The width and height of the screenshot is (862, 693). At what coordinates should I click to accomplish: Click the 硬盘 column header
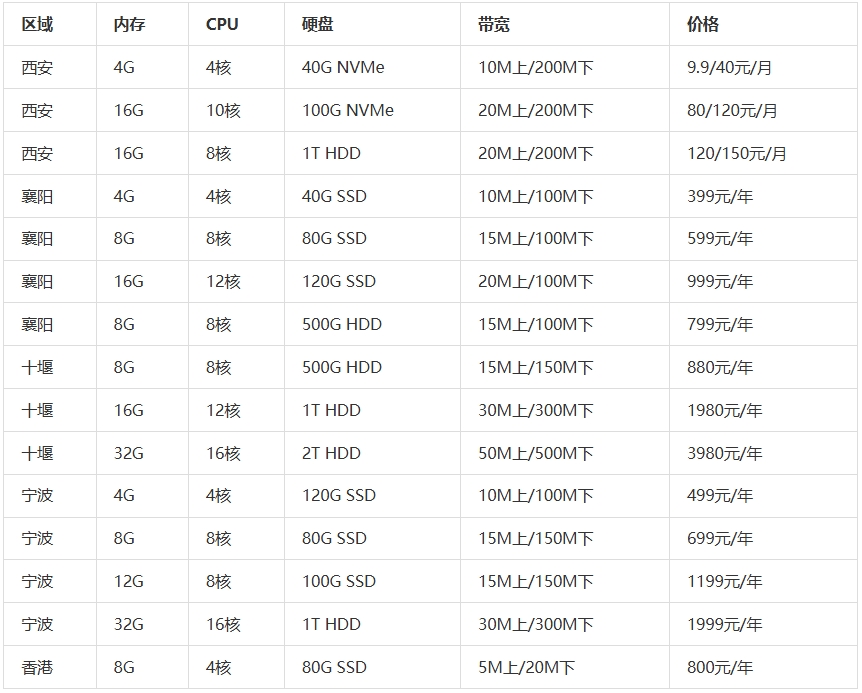pyautogui.click(x=317, y=24)
